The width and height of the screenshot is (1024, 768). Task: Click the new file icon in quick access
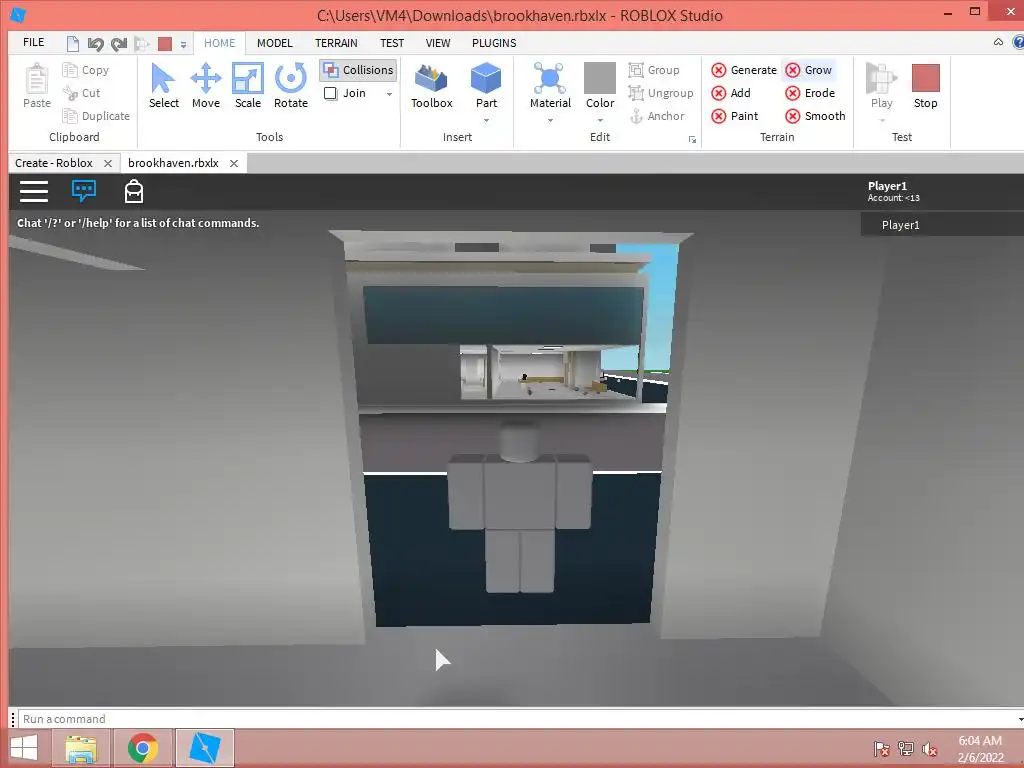pyautogui.click(x=73, y=44)
